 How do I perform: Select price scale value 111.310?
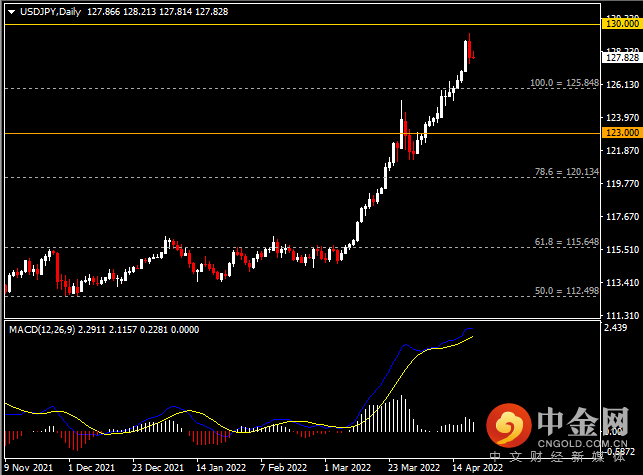(622, 315)
